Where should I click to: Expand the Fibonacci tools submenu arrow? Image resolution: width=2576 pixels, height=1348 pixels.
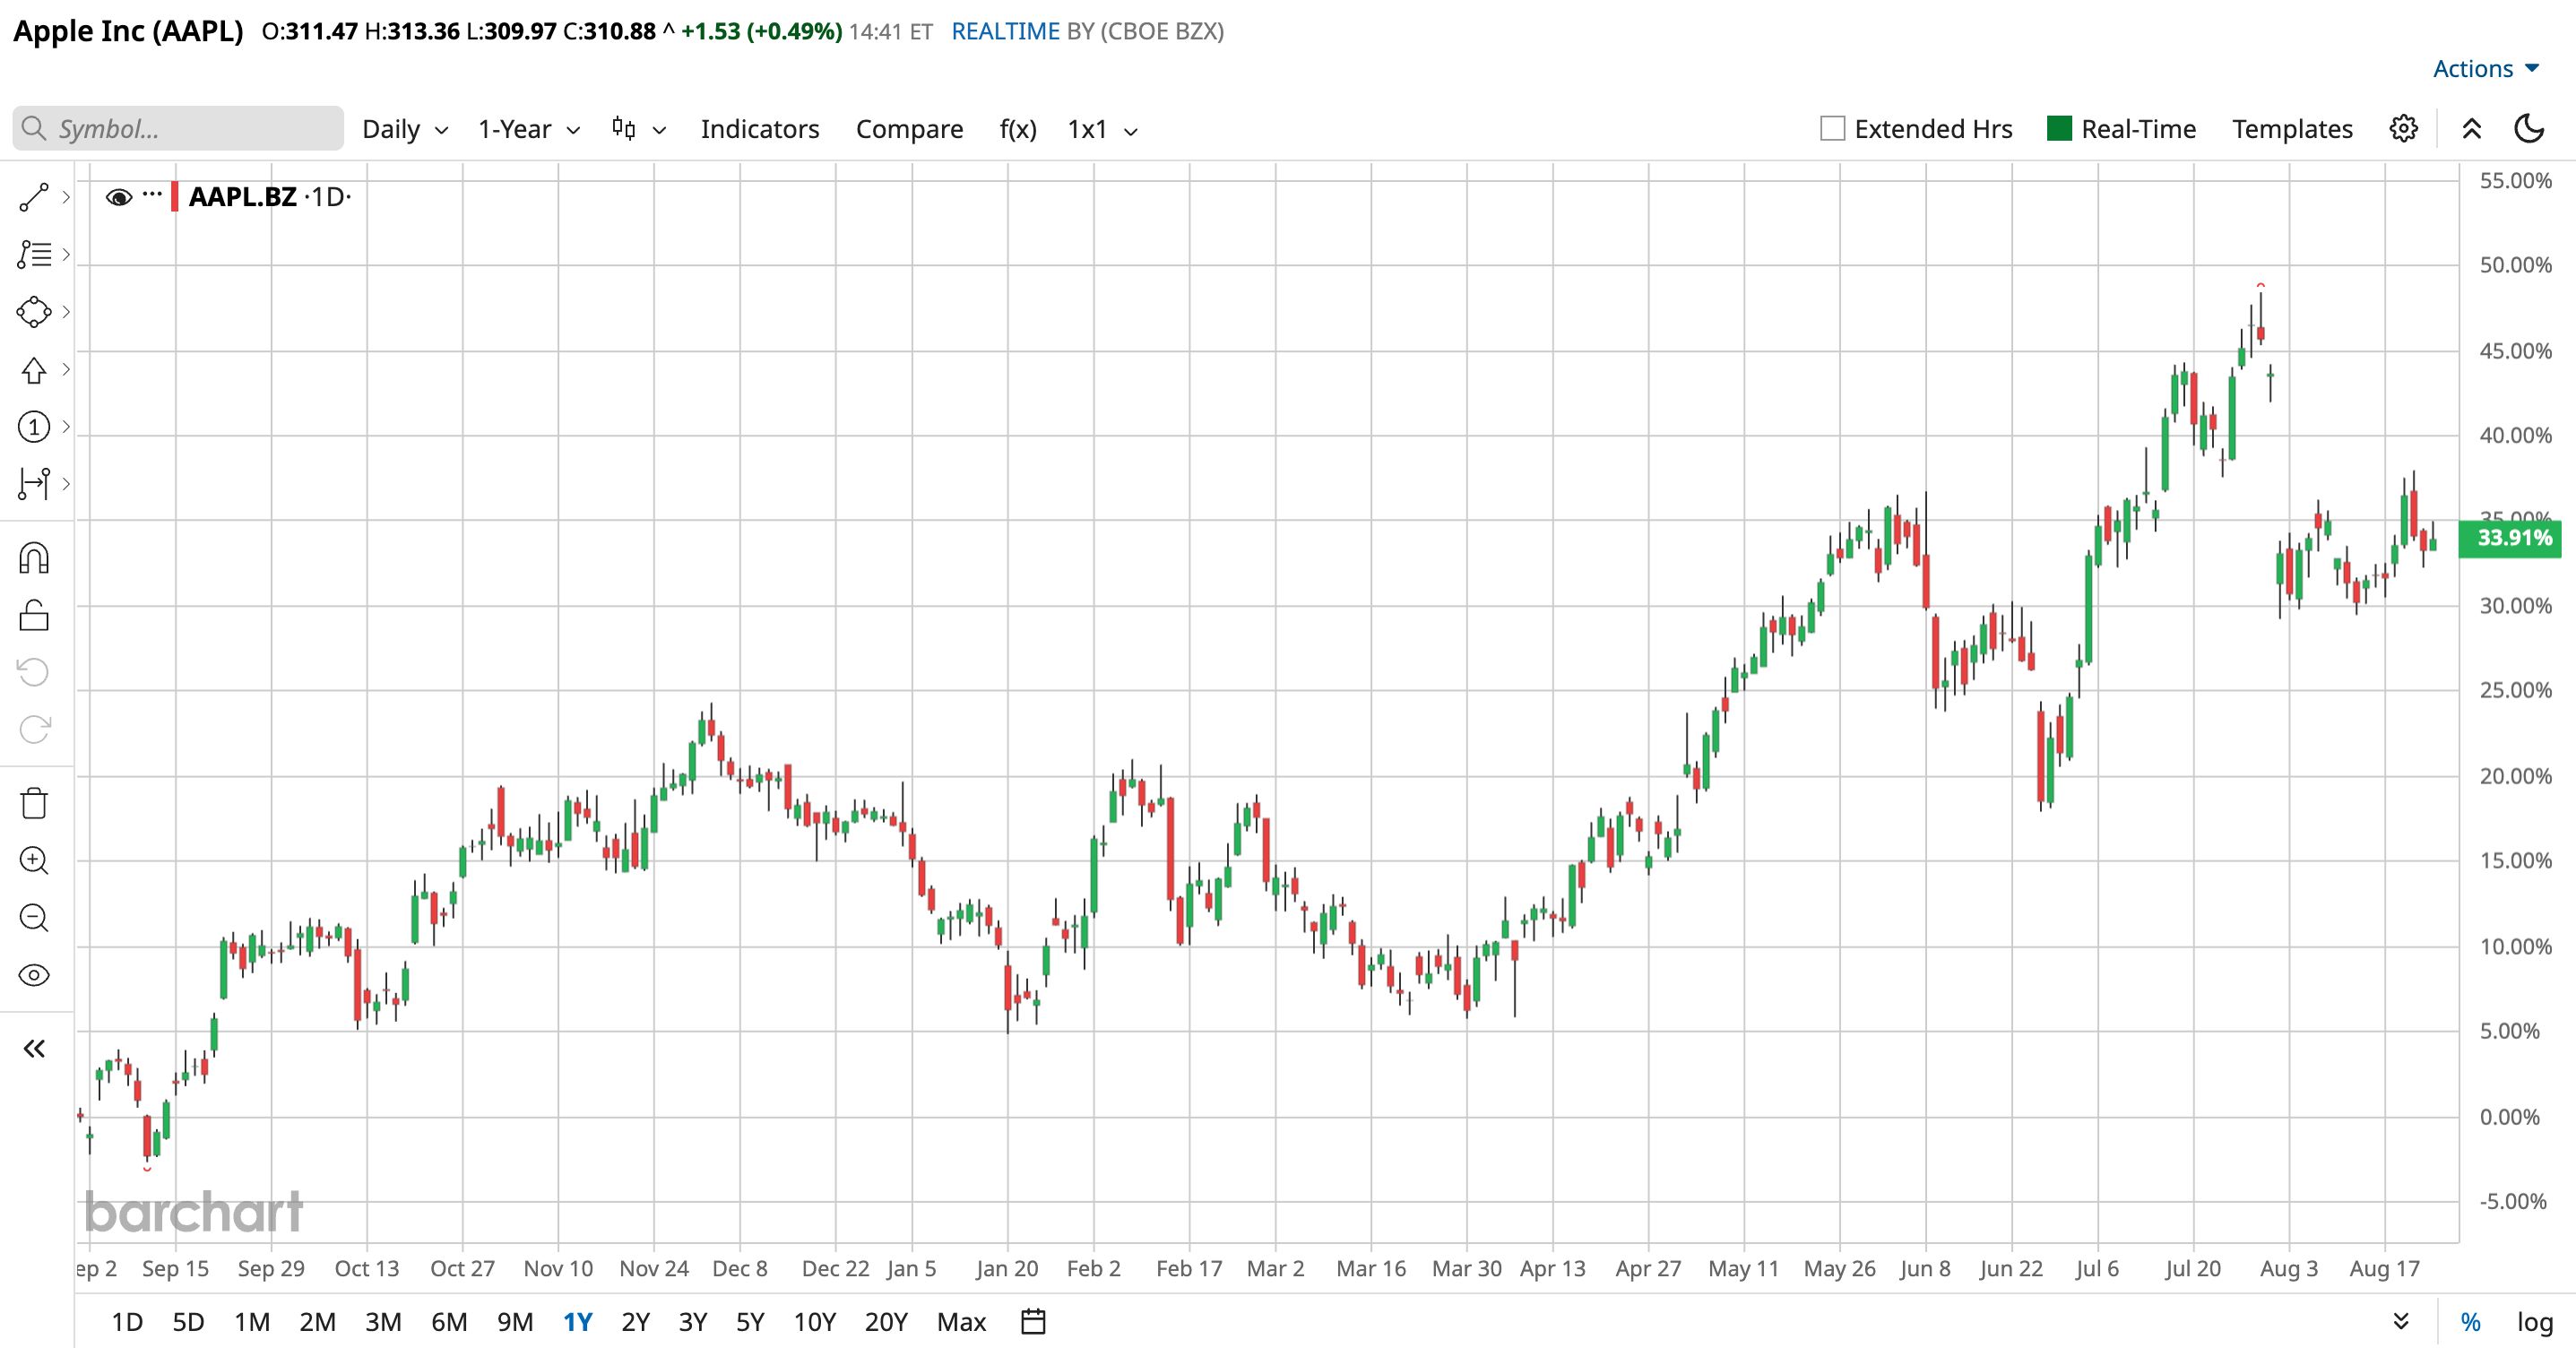[66, 254]
